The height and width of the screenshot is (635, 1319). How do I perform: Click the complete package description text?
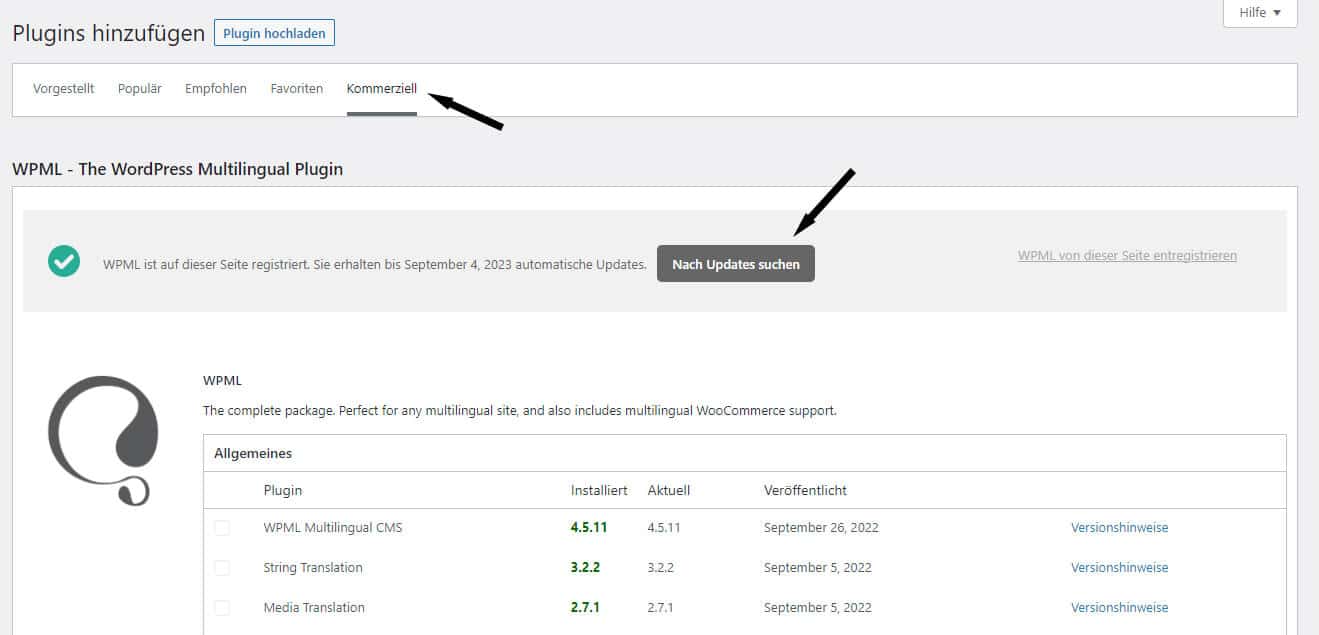(520, 410)
